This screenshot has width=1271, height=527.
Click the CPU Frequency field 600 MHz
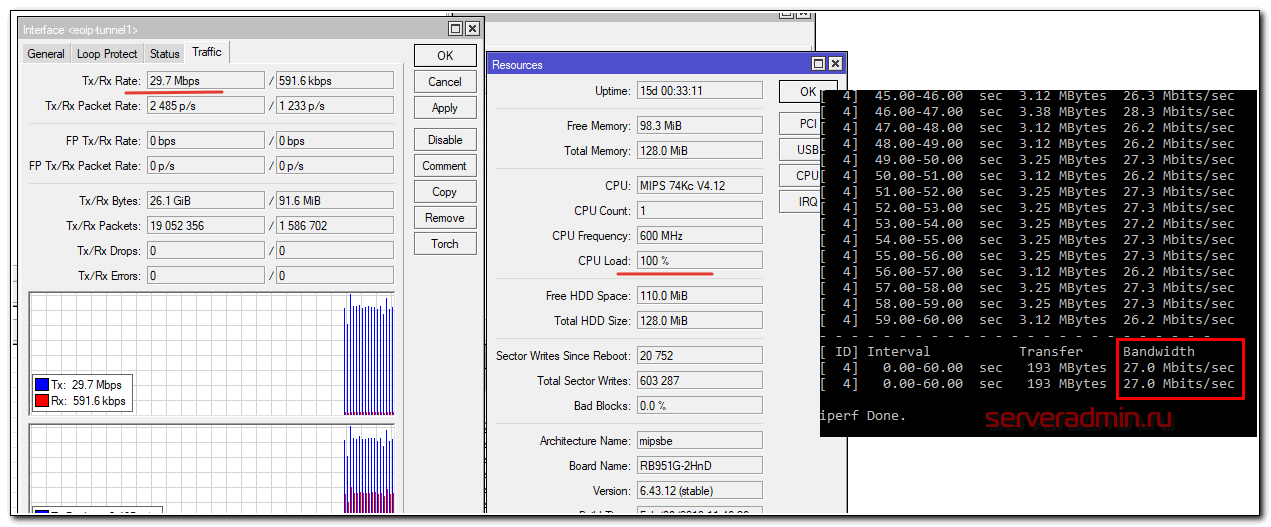(699, 236)
